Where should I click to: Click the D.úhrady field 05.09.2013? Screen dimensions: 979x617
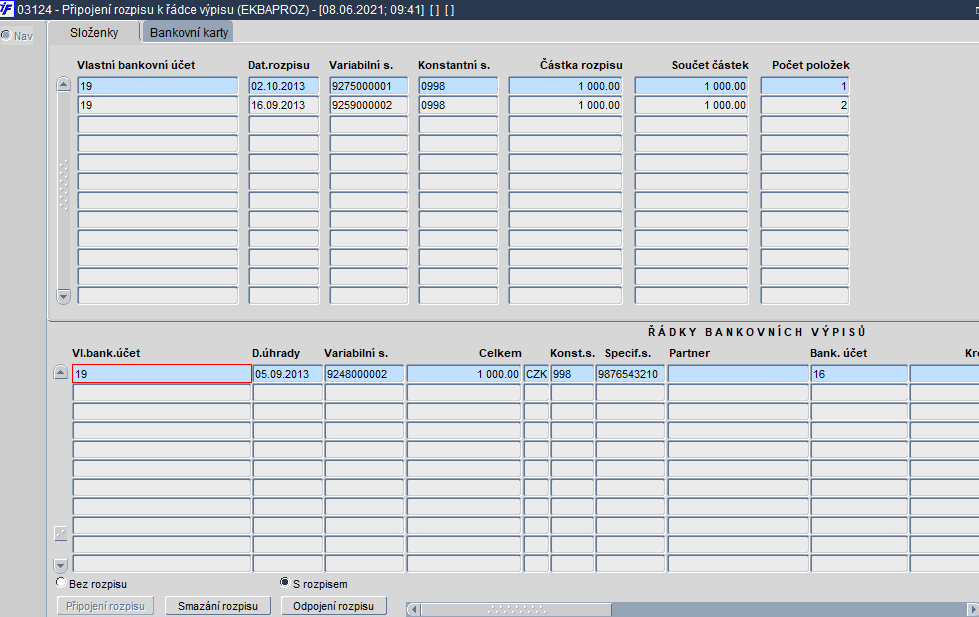tap(288, 373)
